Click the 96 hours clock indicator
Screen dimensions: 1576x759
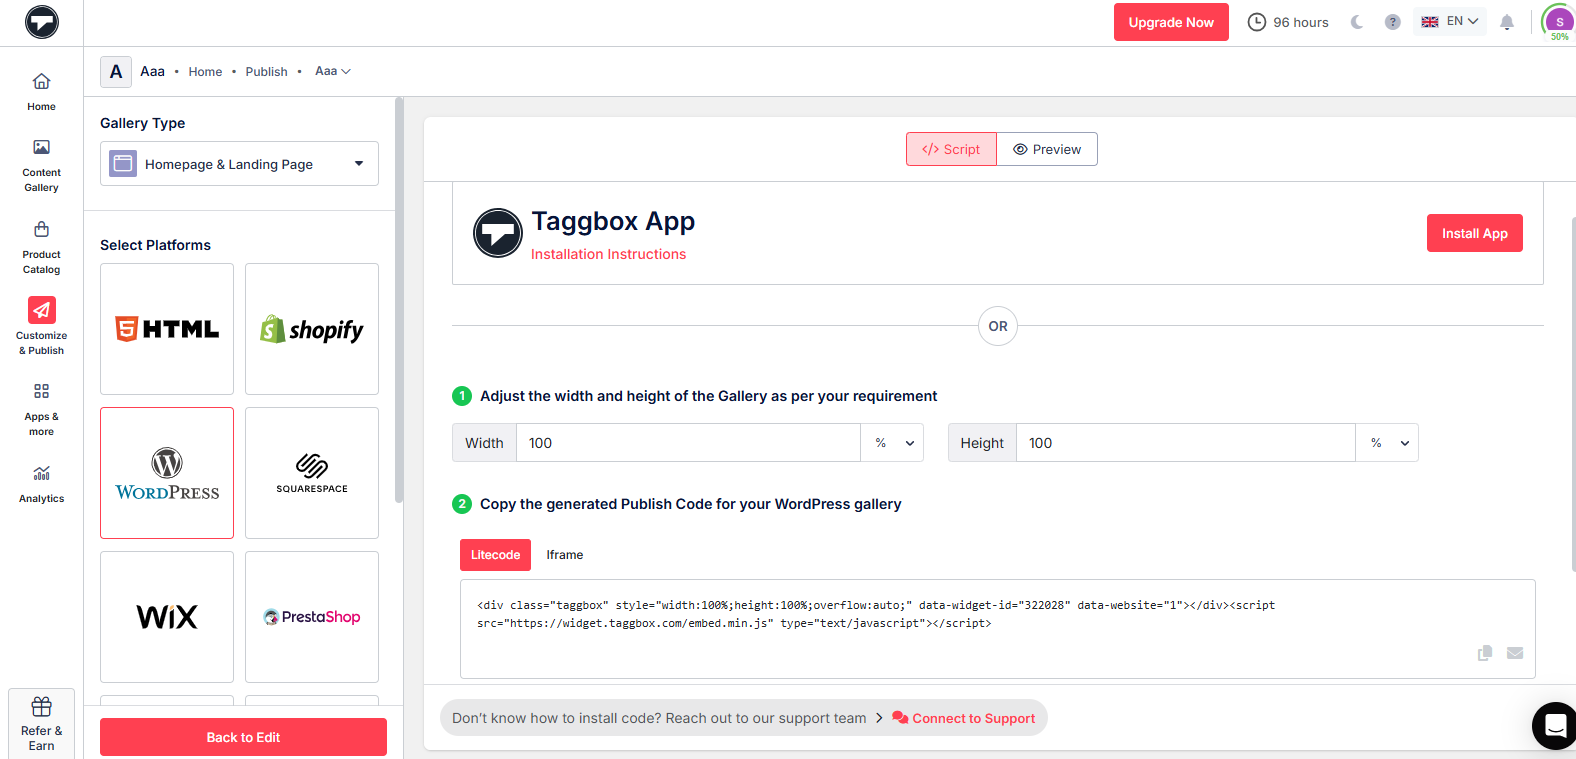pyautogui.click(x=1288, y=22)
